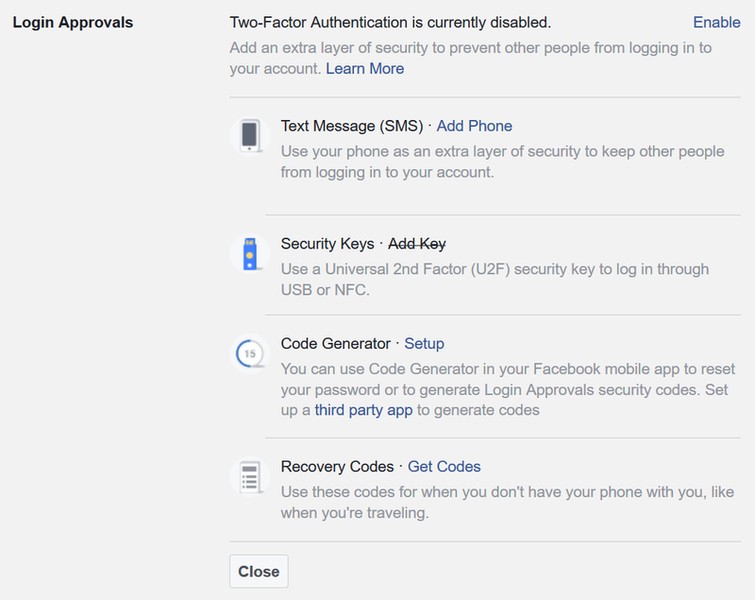Open Setup for Code Generator
Image resolution: width=755 pixels, height=600 pixels.
coord(424,343)
